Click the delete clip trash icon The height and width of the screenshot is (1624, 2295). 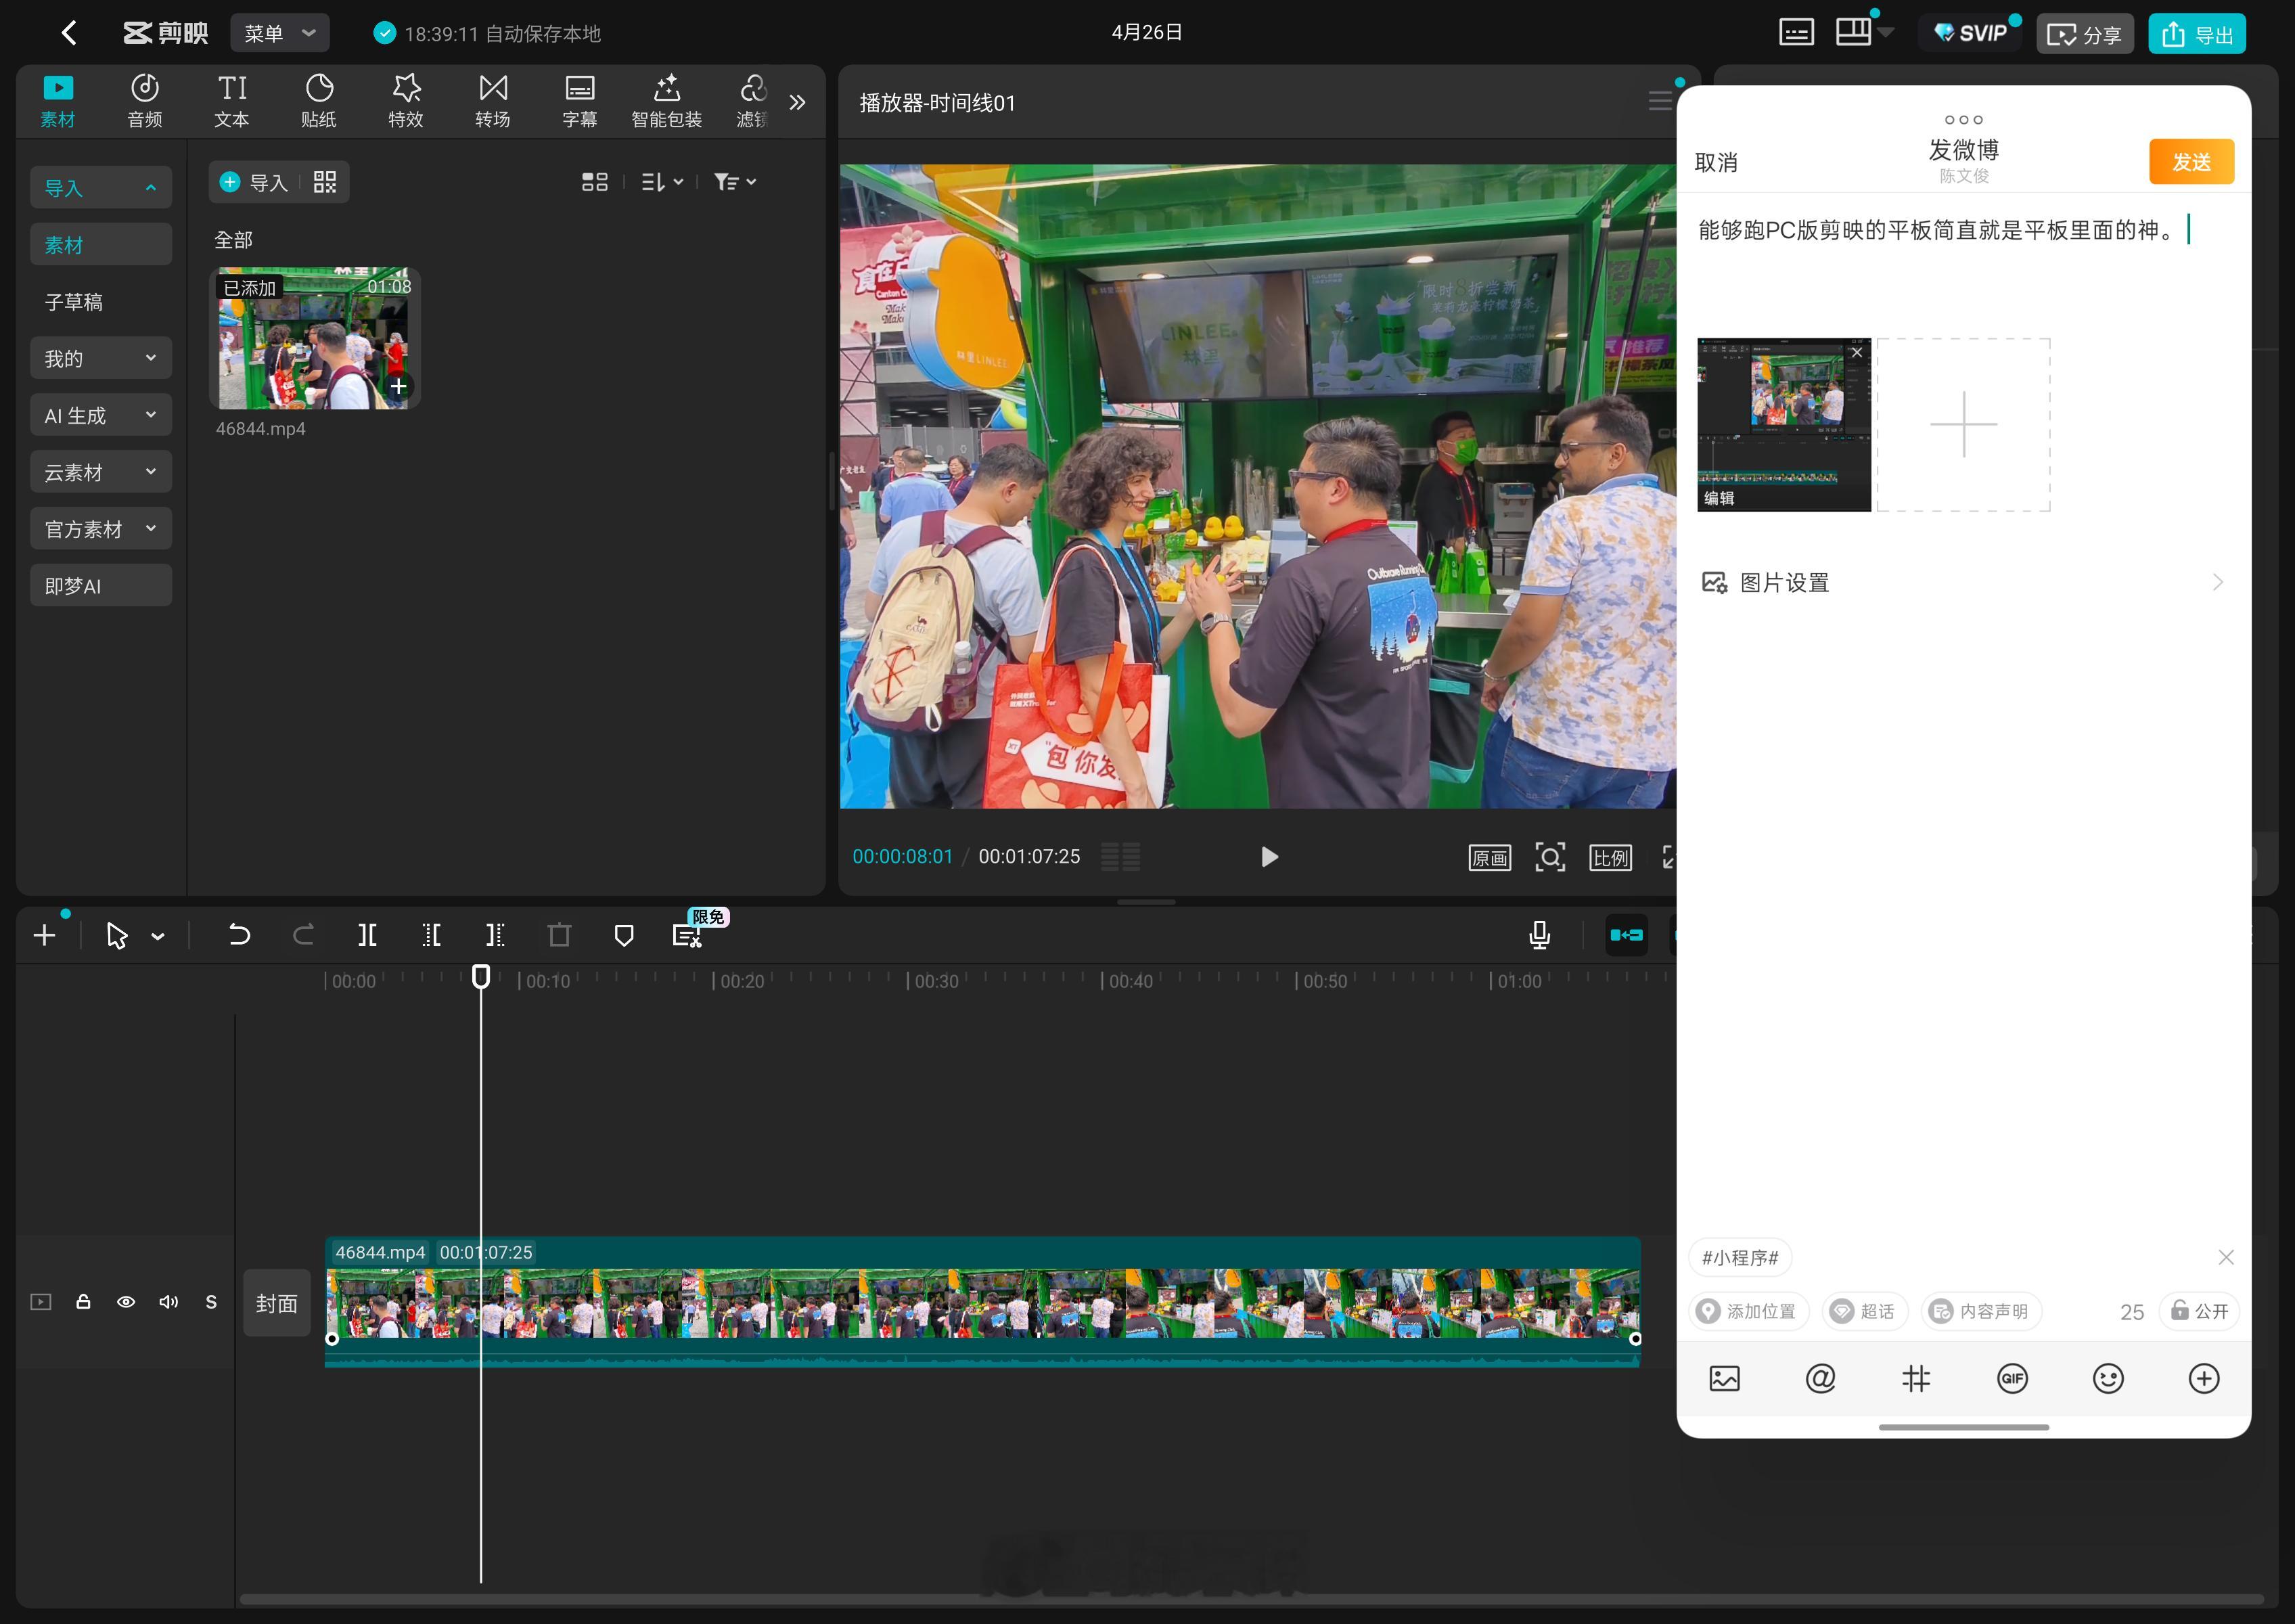559,935
